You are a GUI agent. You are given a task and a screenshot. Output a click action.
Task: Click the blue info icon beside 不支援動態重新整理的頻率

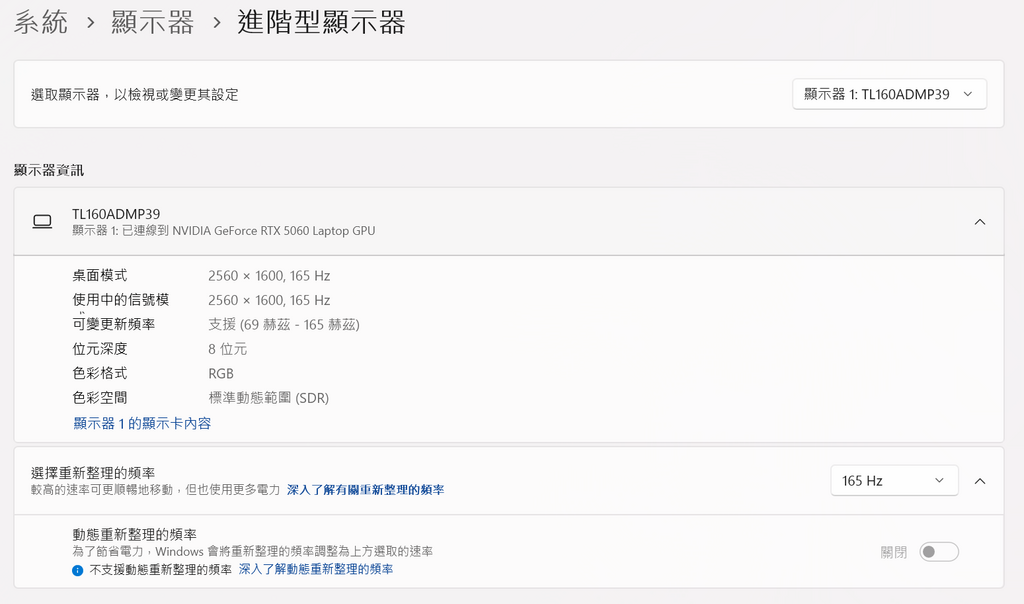tap(78, 571)
